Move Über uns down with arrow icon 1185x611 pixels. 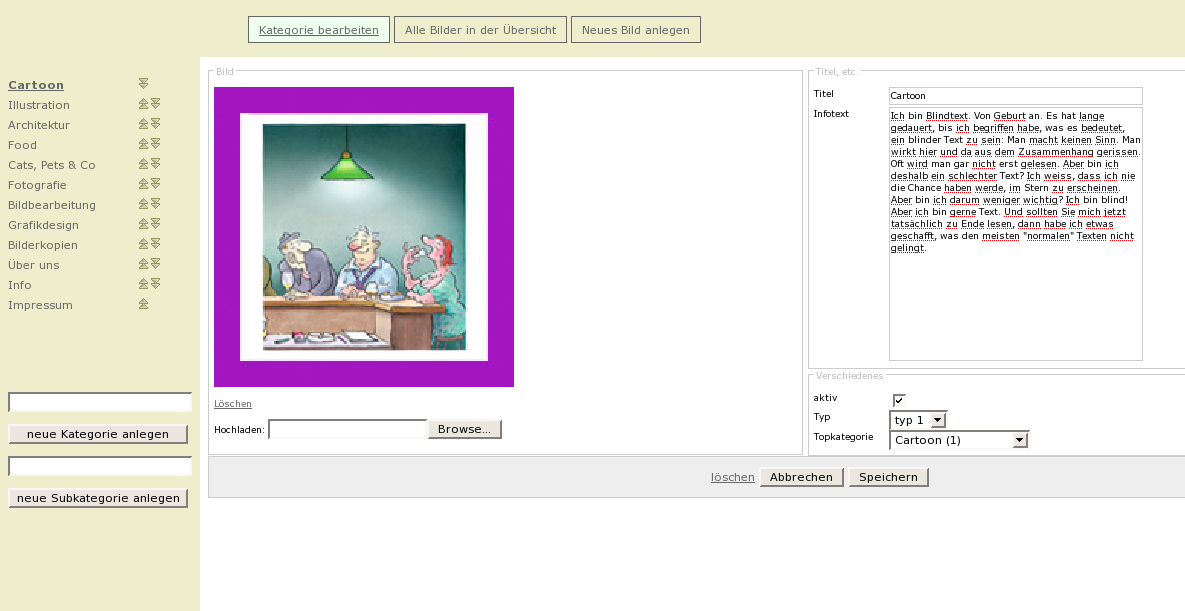click(155, 264)
